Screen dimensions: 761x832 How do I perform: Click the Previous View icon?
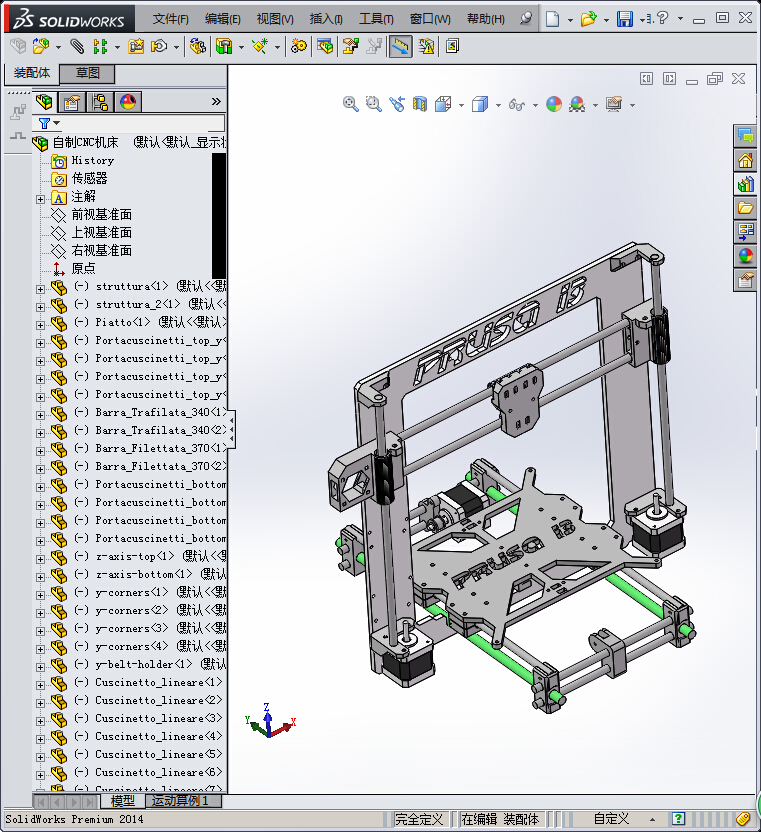396,104
